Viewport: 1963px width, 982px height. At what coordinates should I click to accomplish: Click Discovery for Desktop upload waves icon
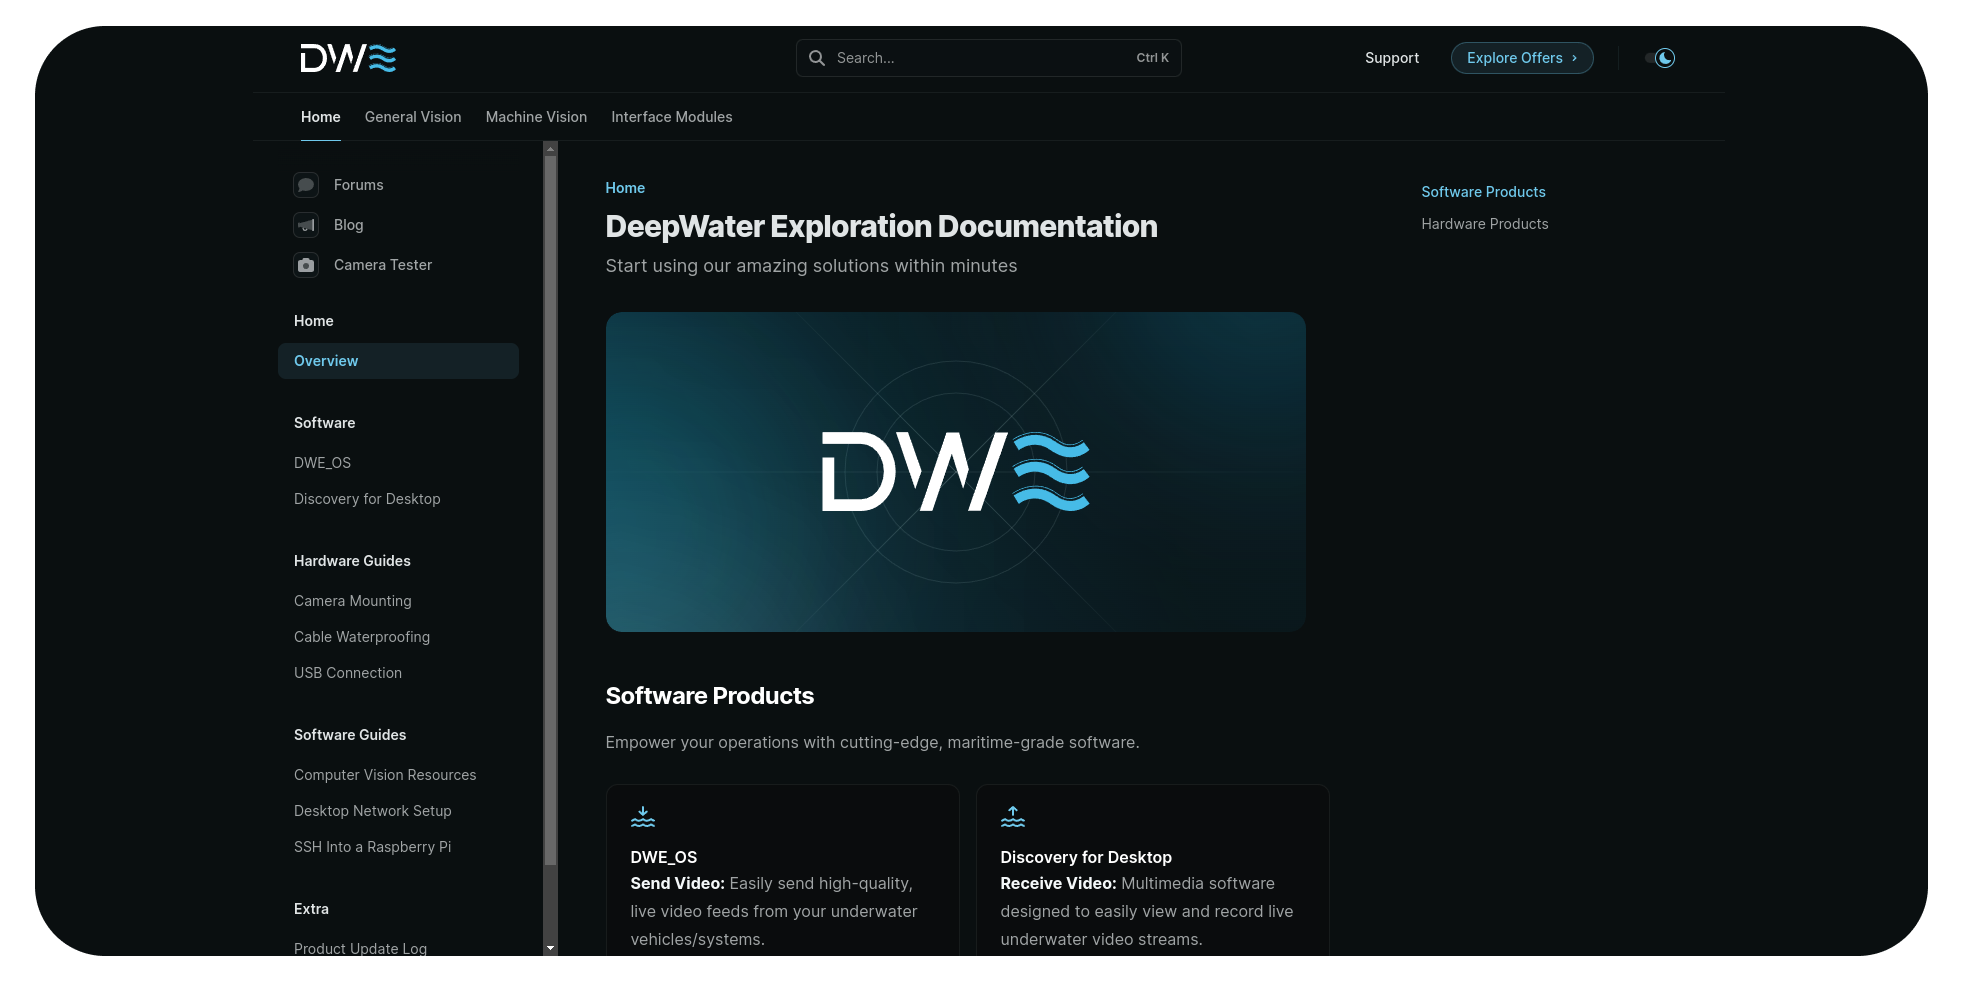[x=1013, y=817]
